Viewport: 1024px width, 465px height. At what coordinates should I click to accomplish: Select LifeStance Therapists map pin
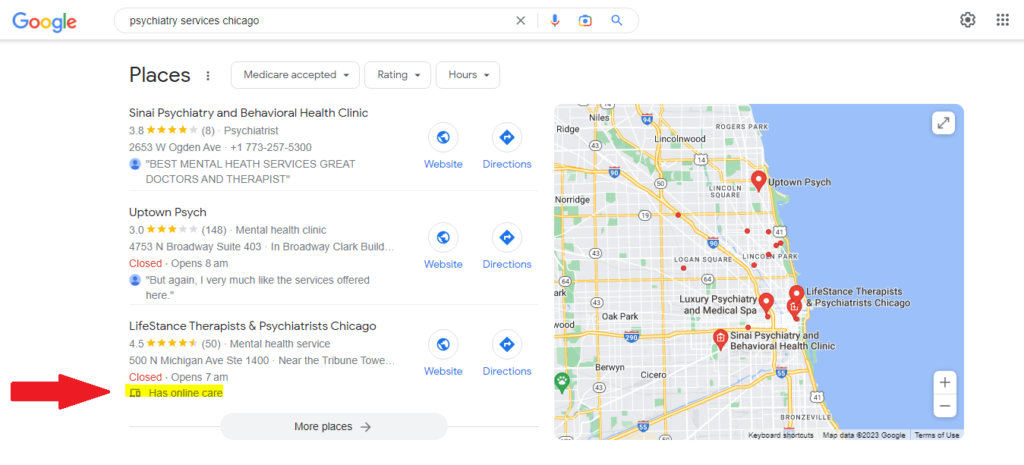[x=796, y=295]
